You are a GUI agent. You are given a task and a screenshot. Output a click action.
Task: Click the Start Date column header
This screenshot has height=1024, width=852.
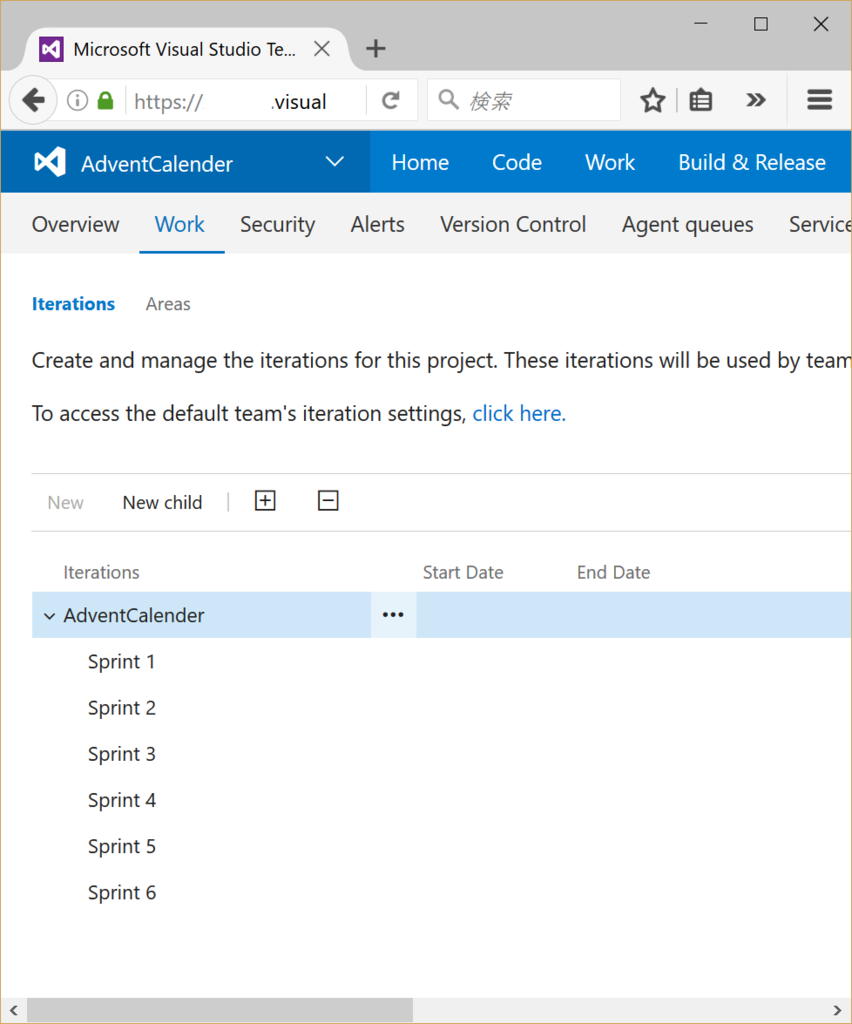click(463, 572)
